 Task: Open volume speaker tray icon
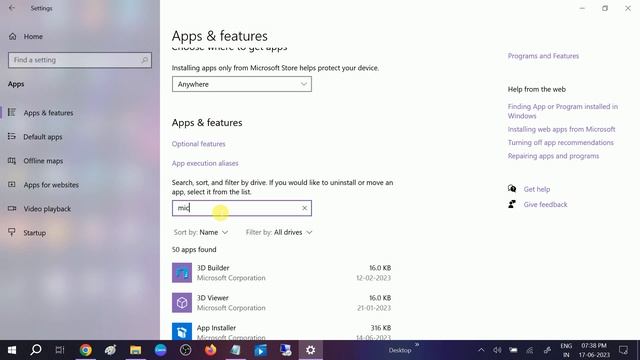[x=497, y=350]
